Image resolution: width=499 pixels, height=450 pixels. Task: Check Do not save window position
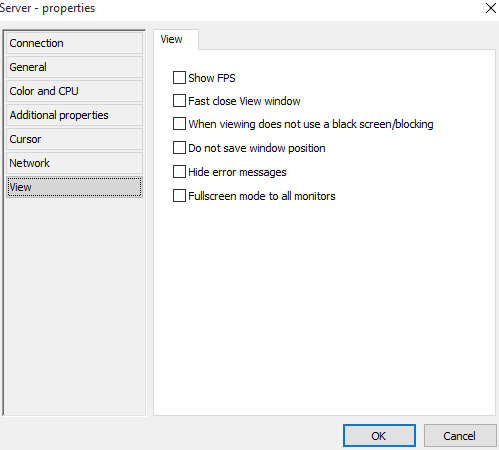(x=179, y=148)
